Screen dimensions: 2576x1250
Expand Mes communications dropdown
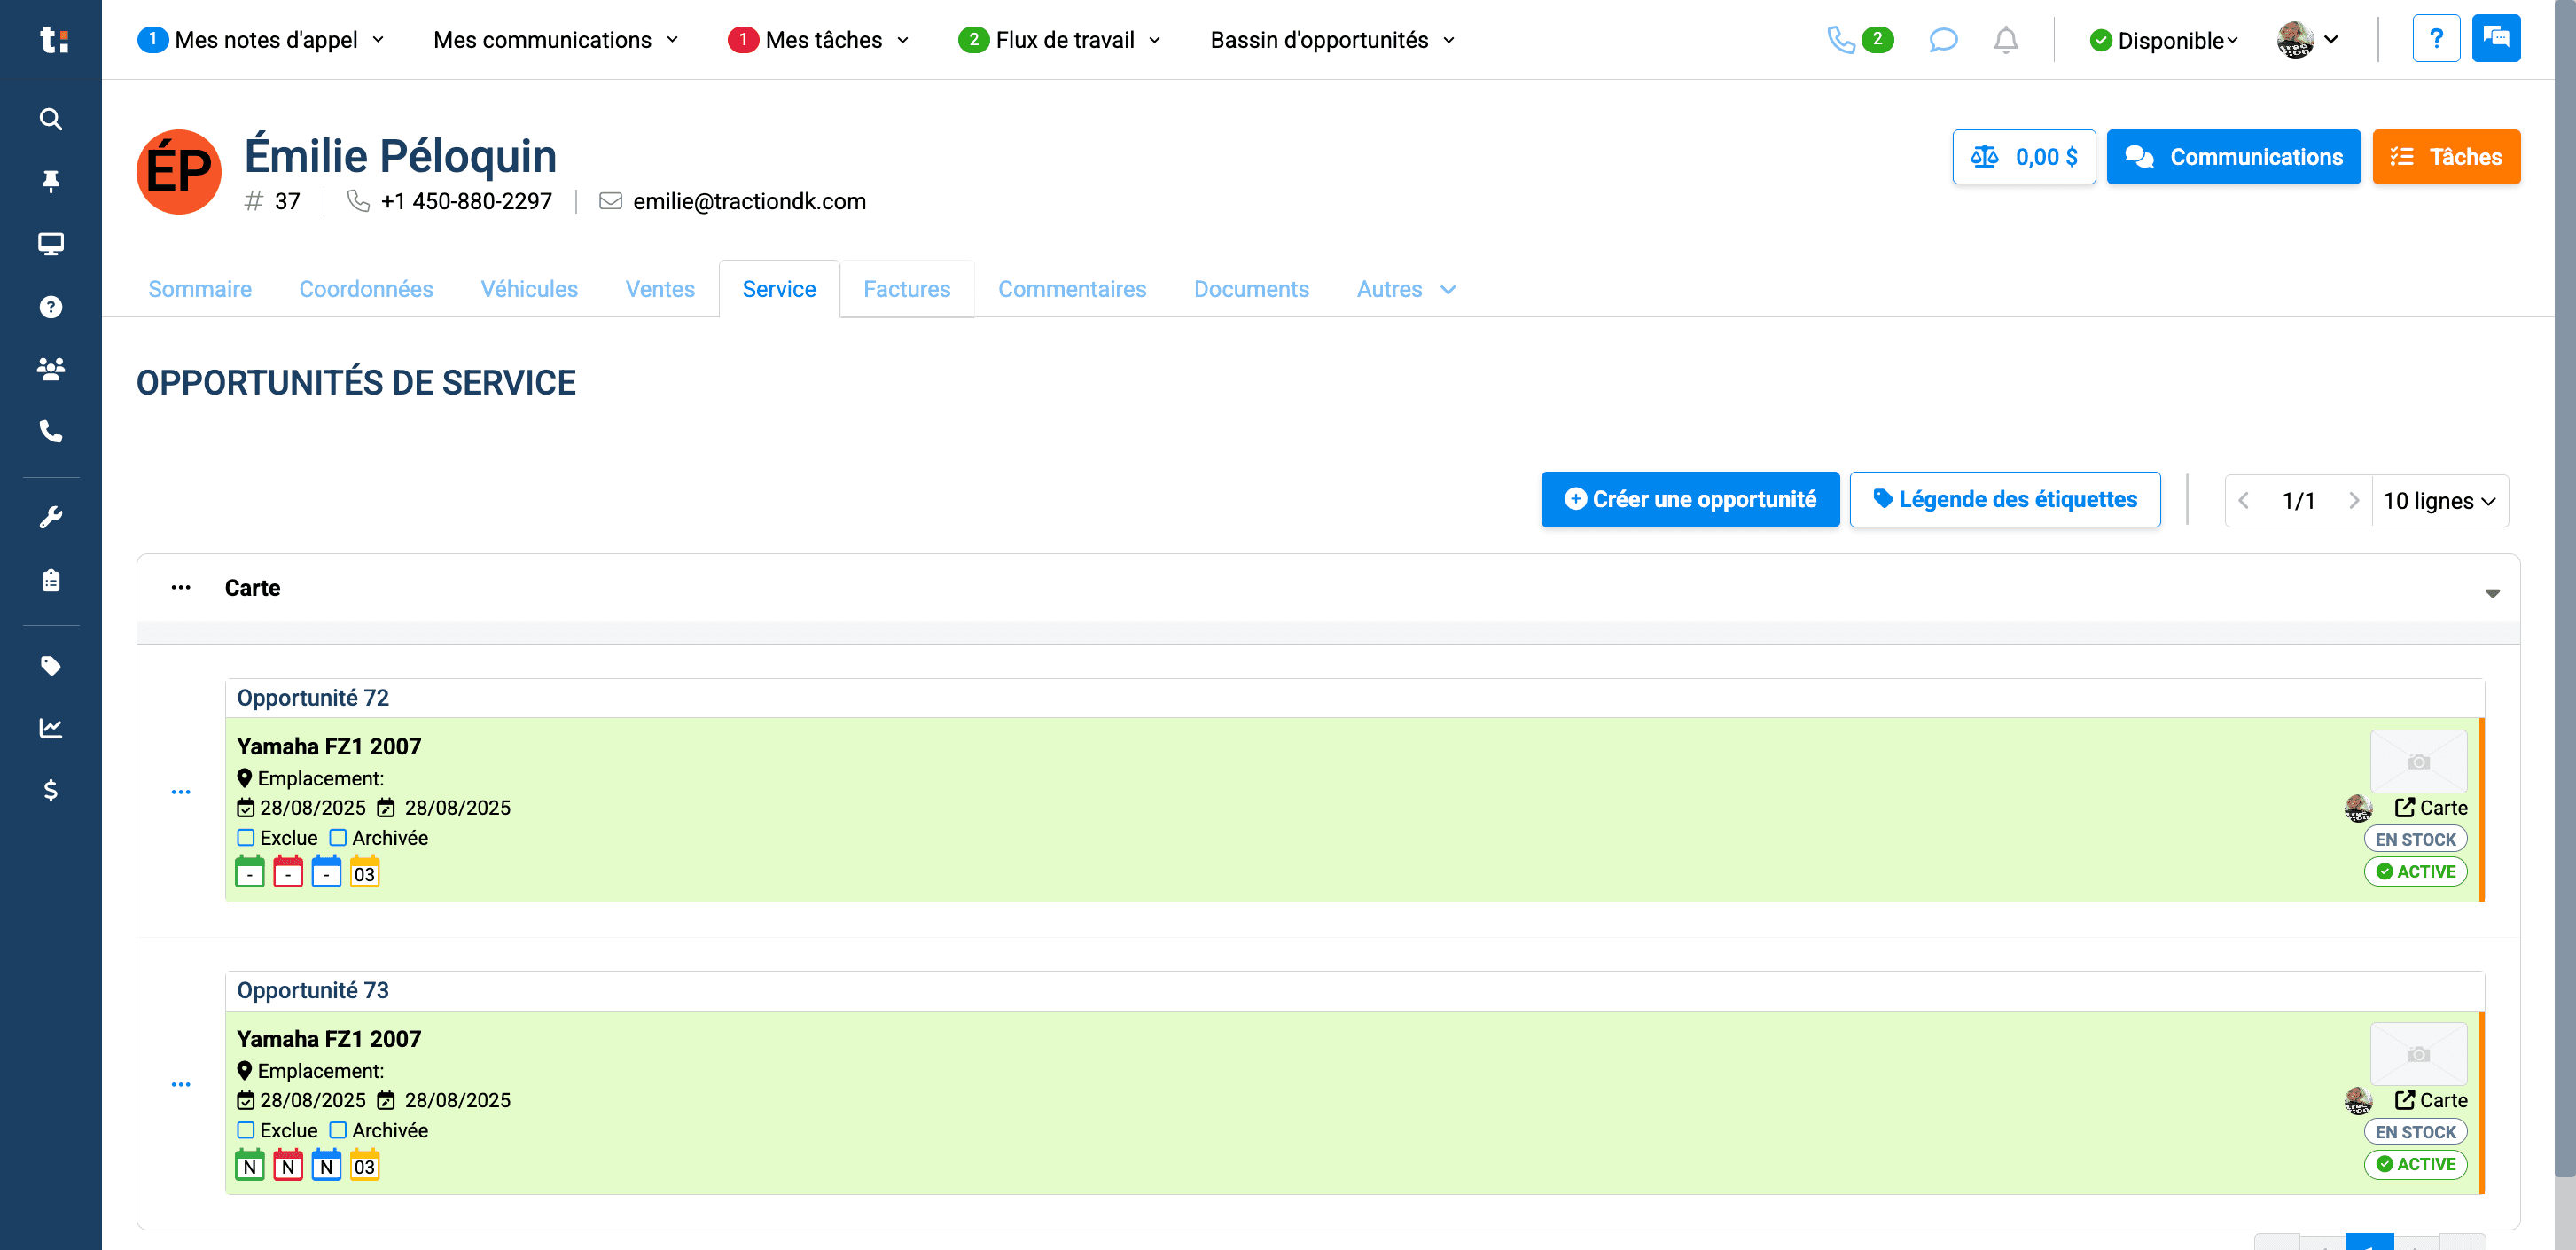tap(556, 40)
